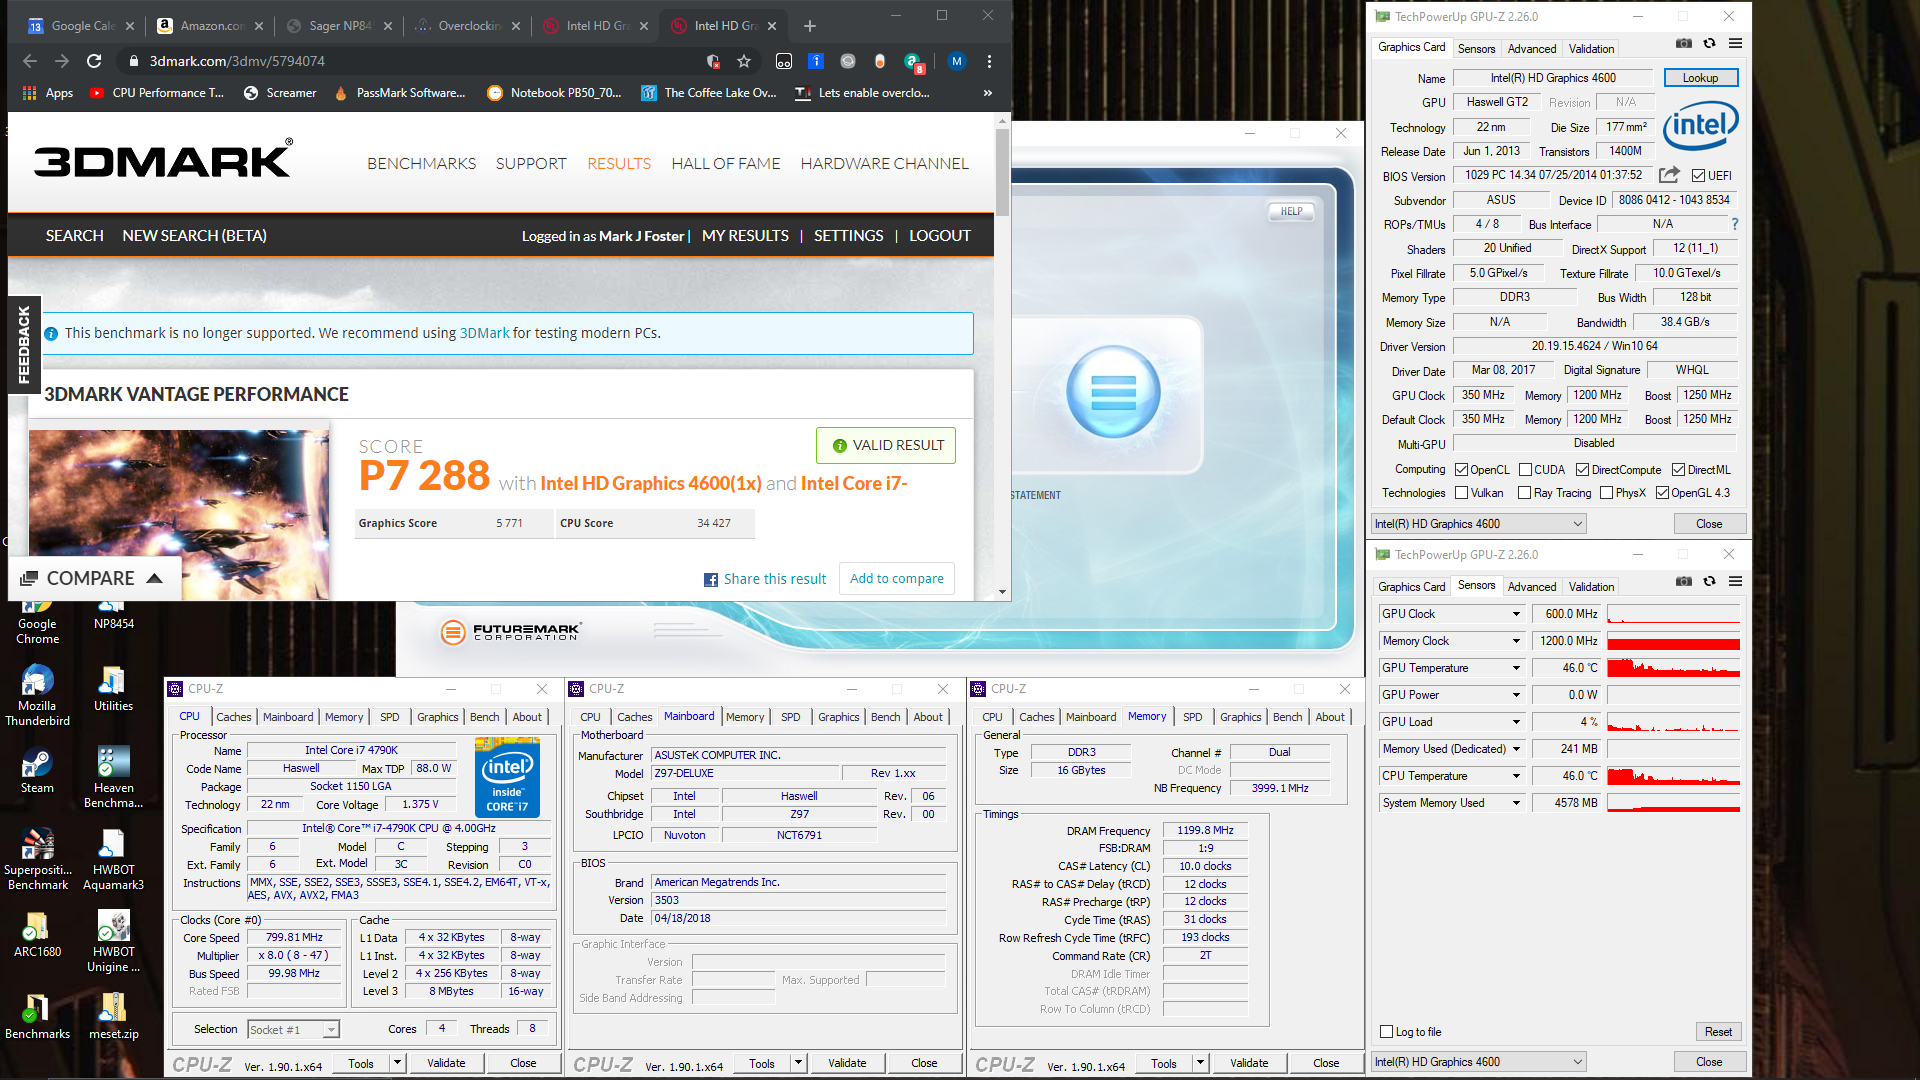Open the Tools dropdown arrow in the first CPU-Z window
The width and height of the screenshot is (1920, 1080).
coord(397,1063)
